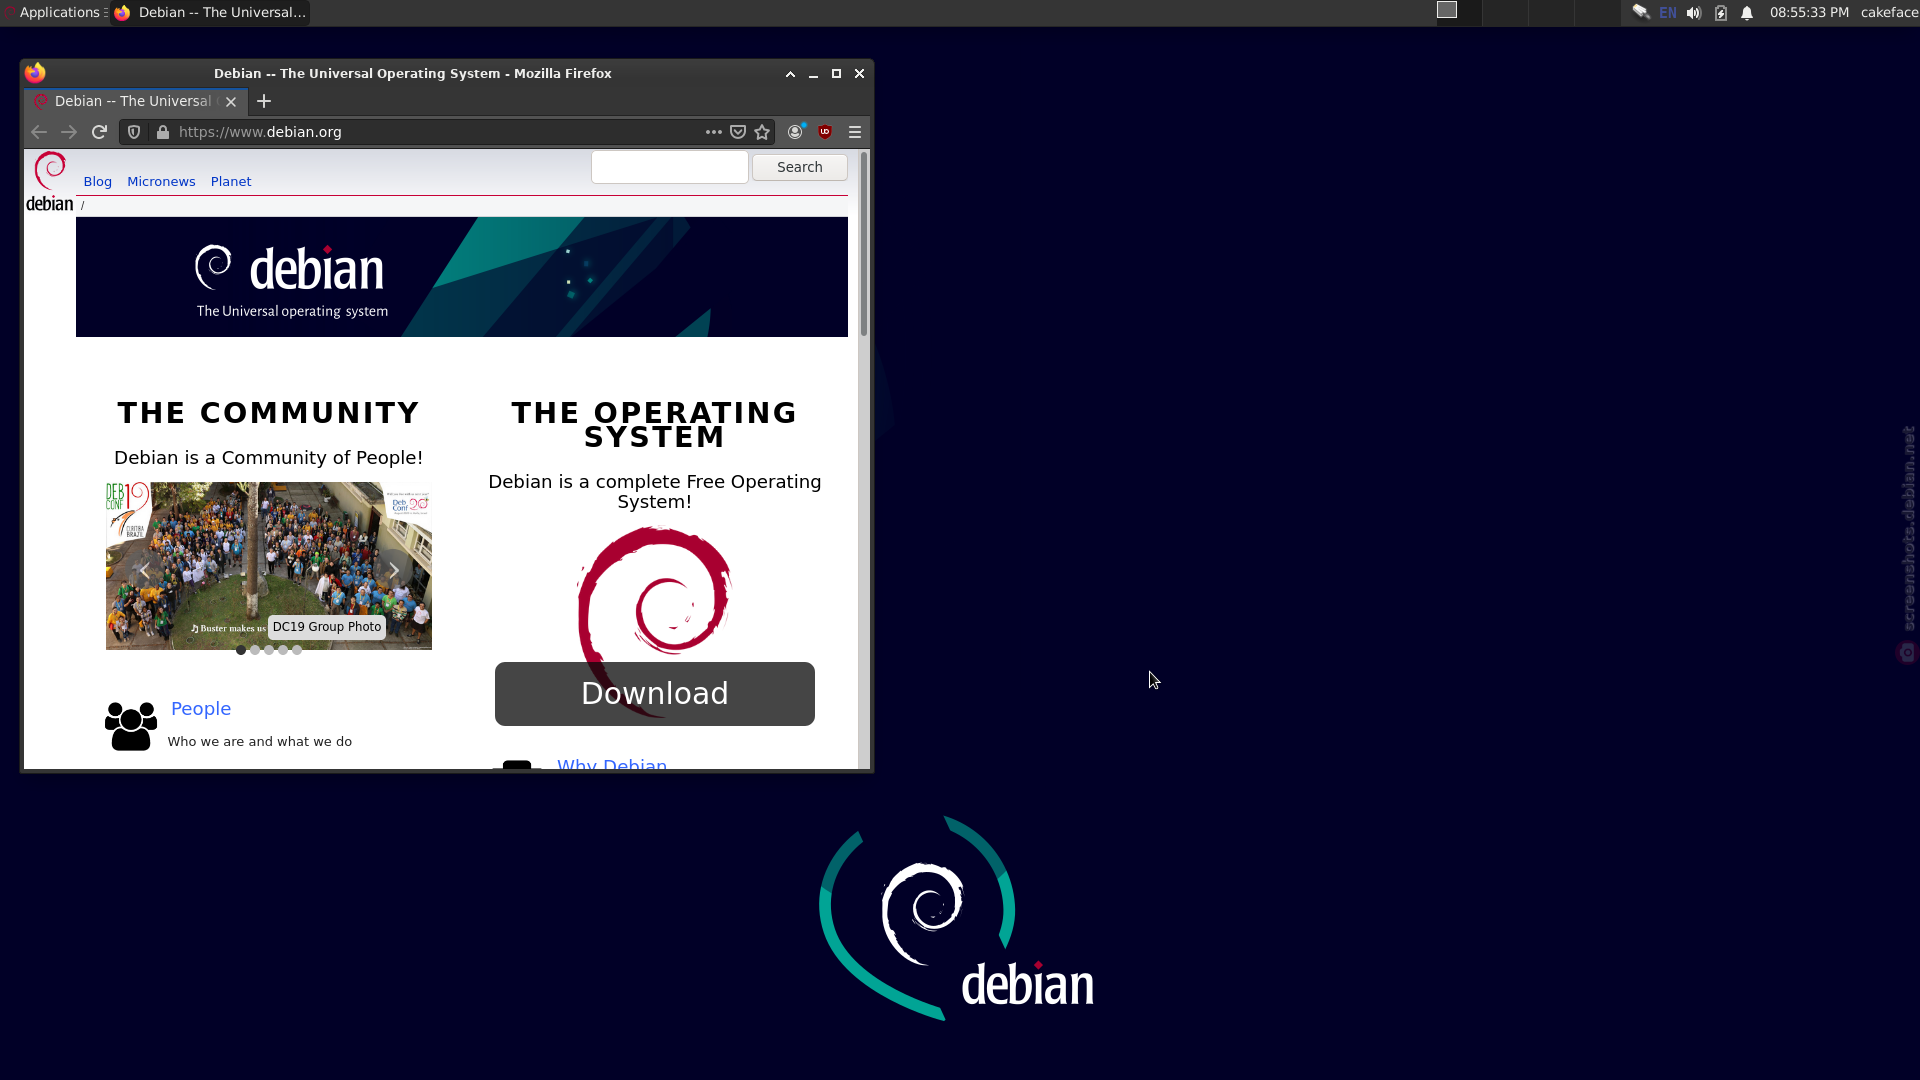Open notifications bell icon

(x=1747, y=13)
